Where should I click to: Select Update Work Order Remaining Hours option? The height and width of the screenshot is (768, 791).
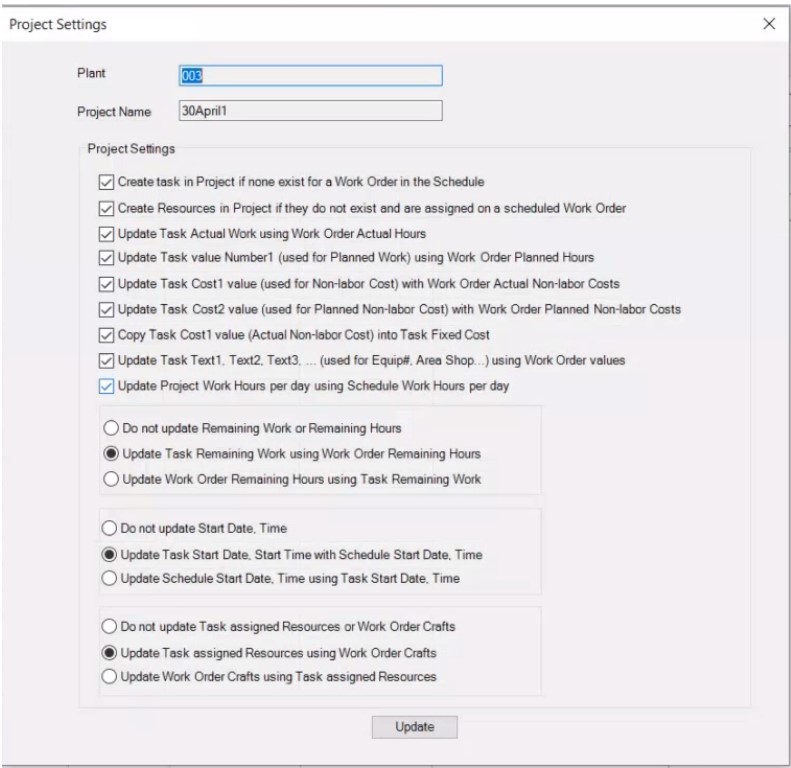click(109, 479)
